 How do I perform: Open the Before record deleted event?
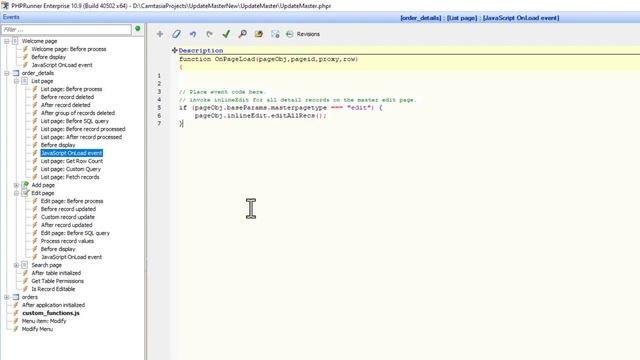pyautogui.click(x=67, y=97)
